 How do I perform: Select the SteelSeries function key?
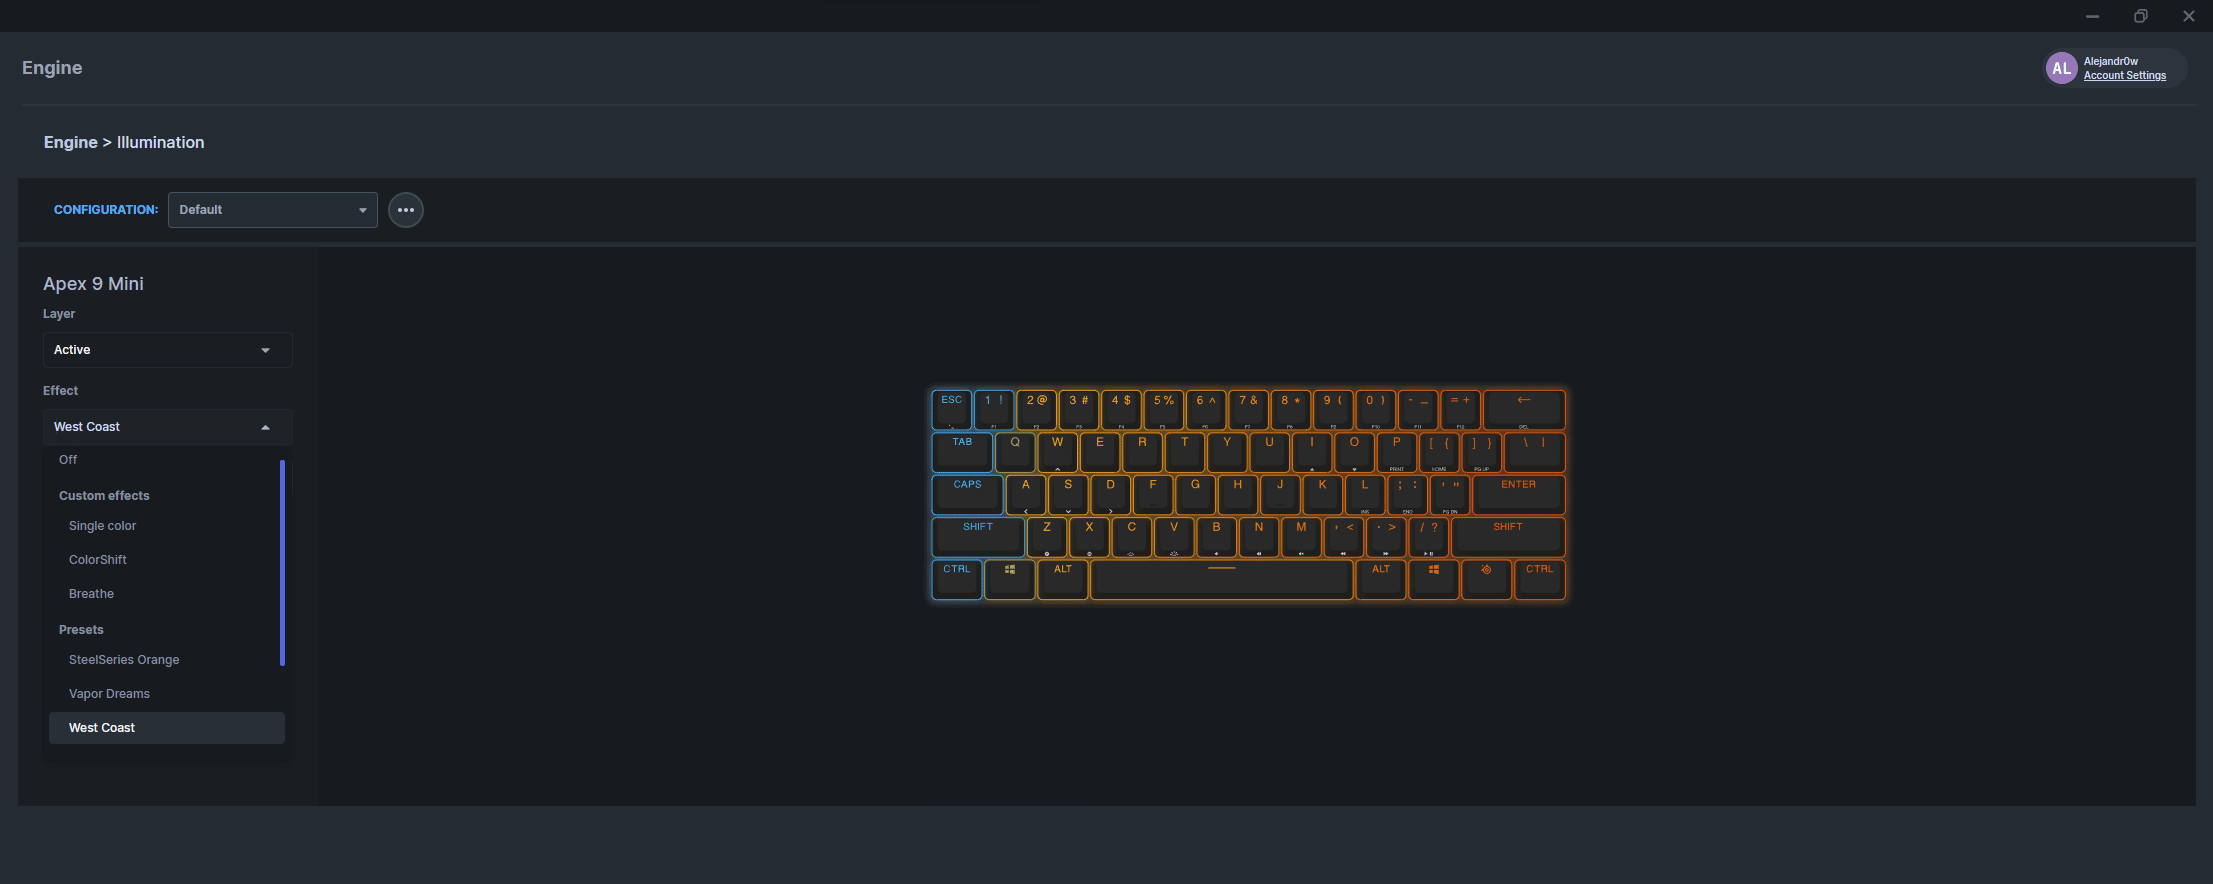tap(1486, 579)
